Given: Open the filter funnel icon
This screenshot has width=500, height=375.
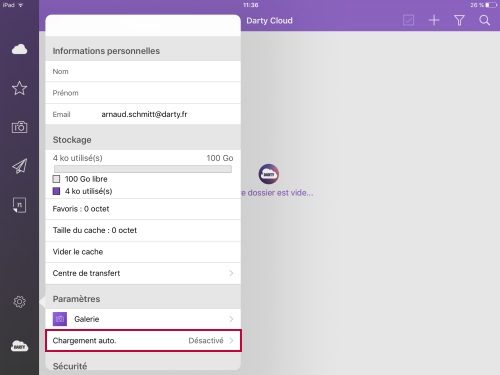Looking at the screenshot, I should coord(459,20).
